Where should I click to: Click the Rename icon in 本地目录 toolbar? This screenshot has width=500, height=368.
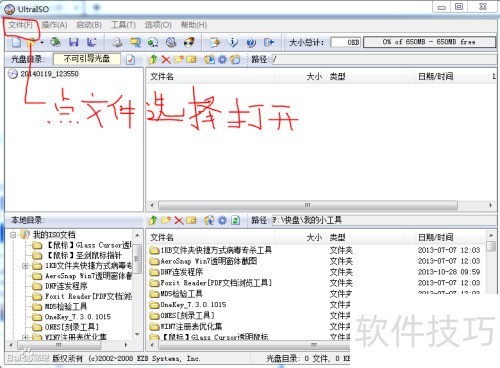(191, 220)
